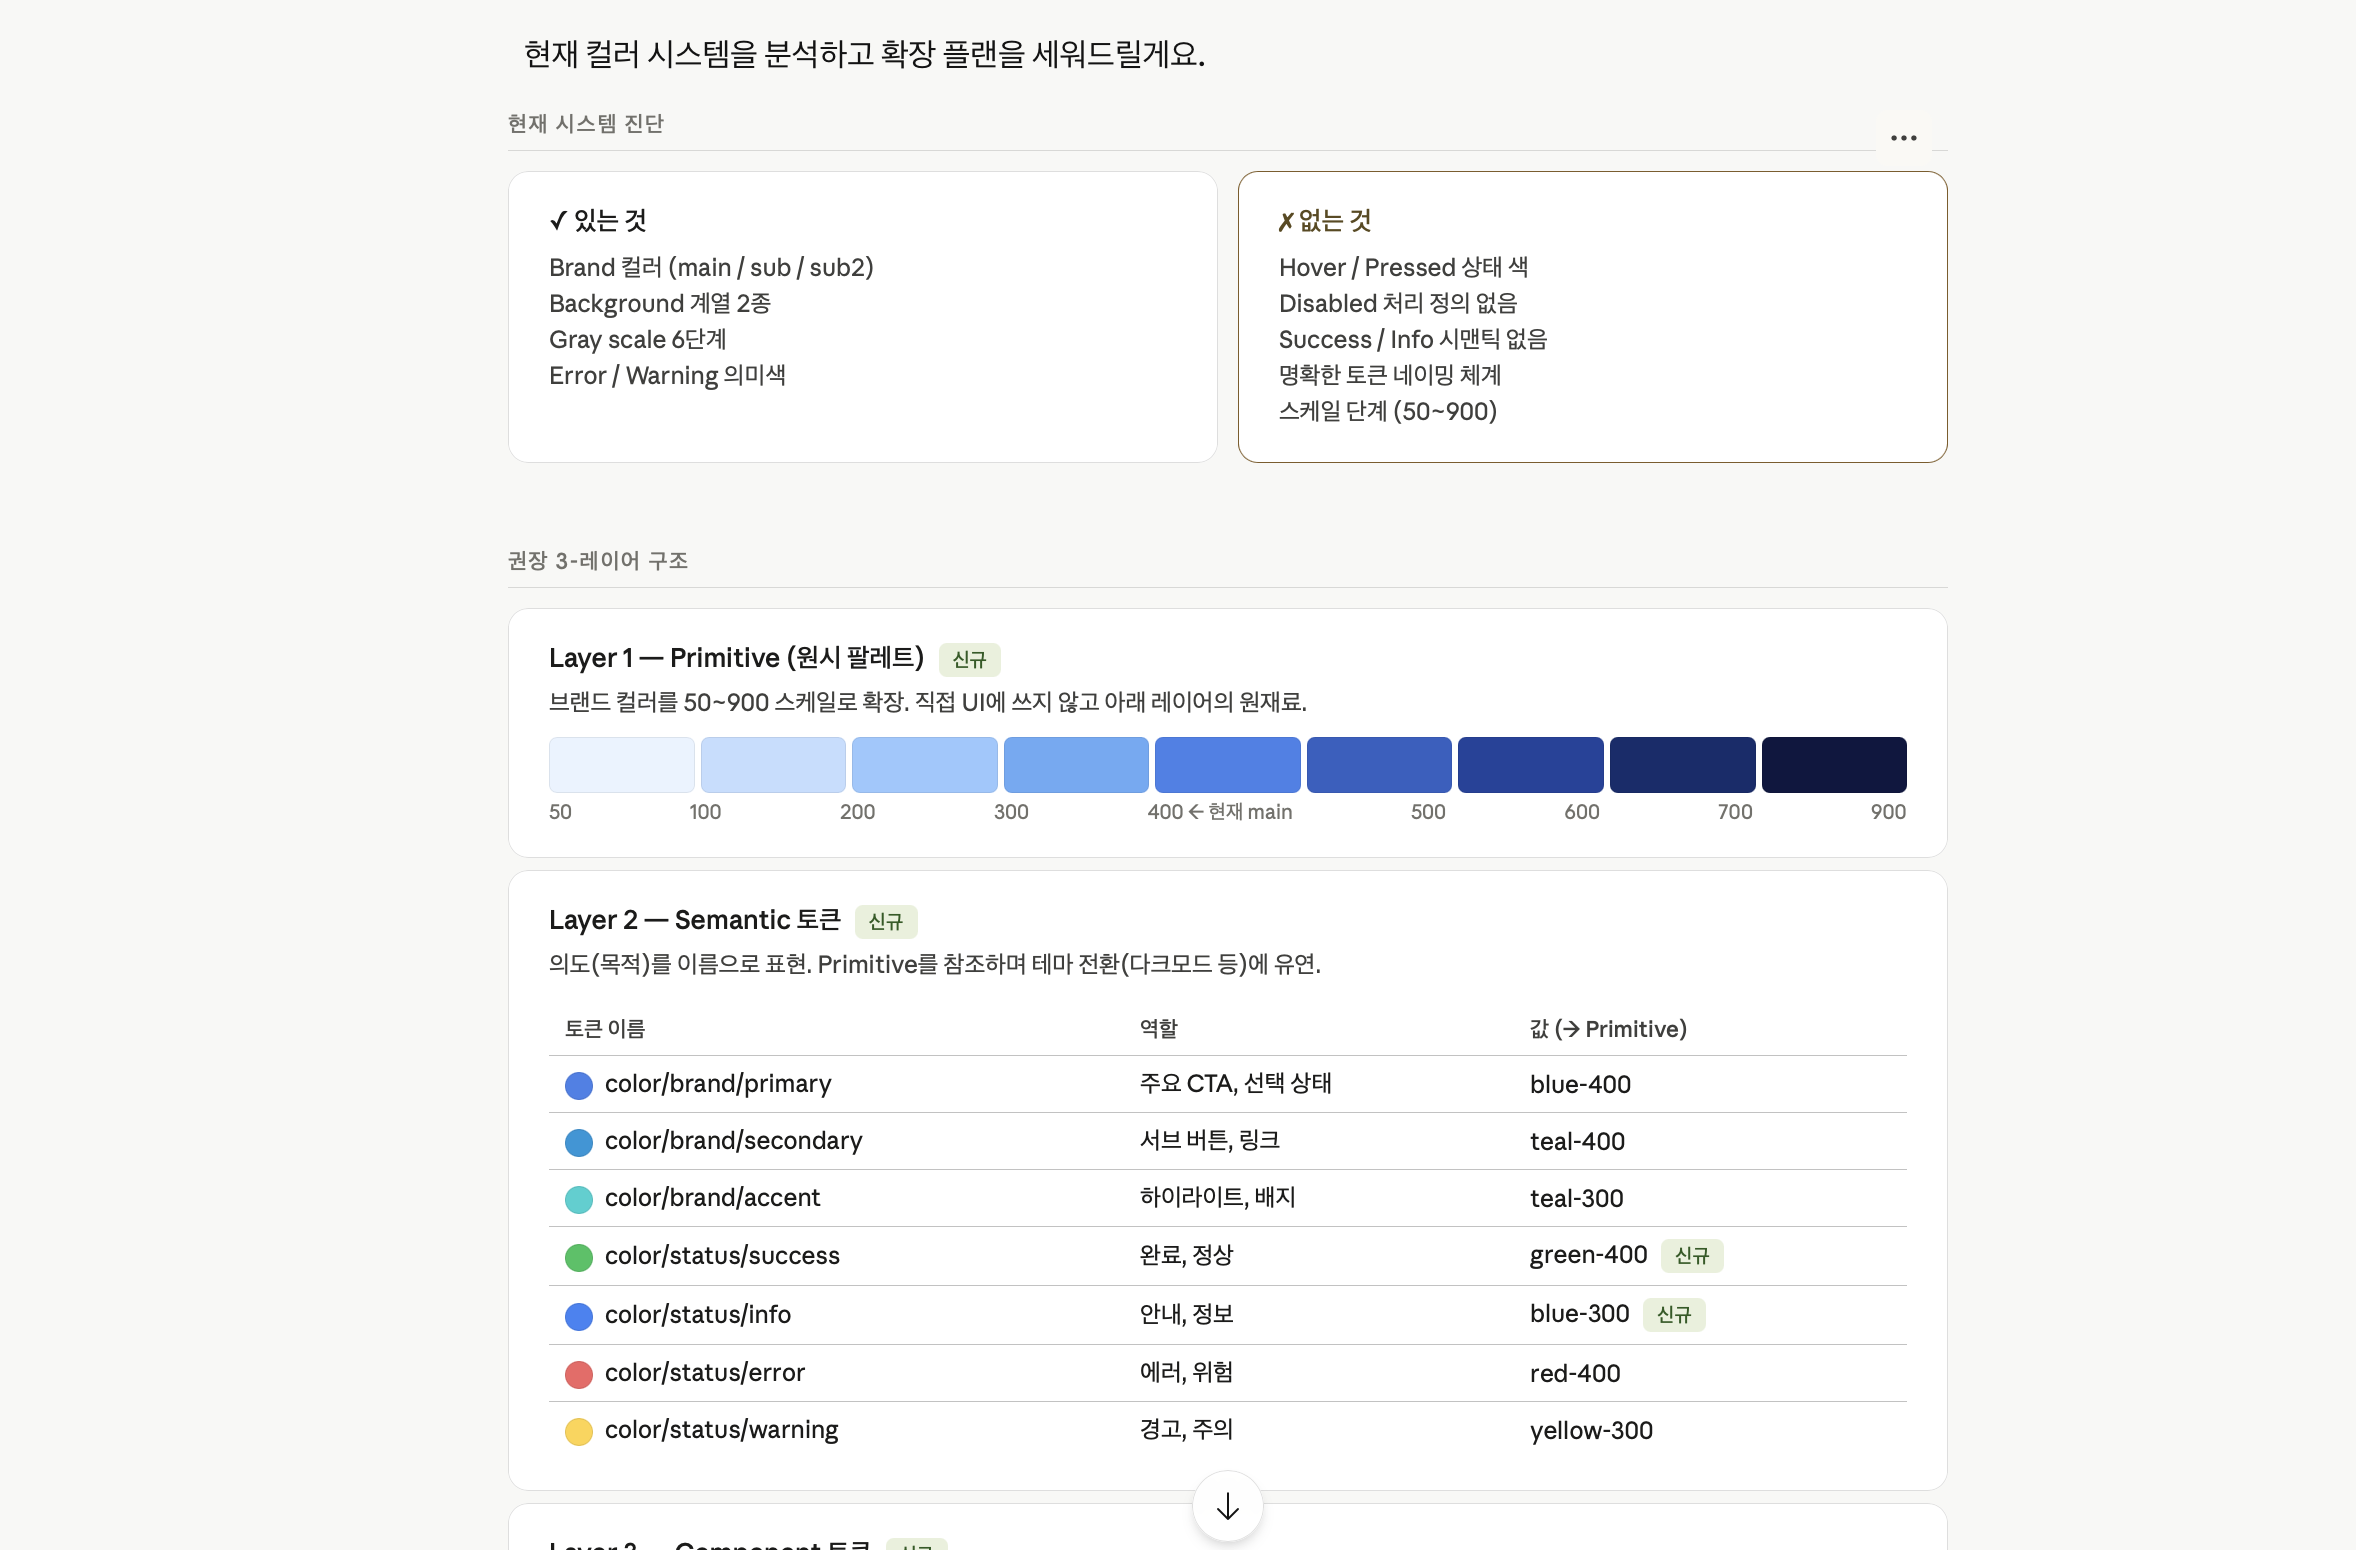Click 'Gray scale 6단계' line

[x=638, y=339]
